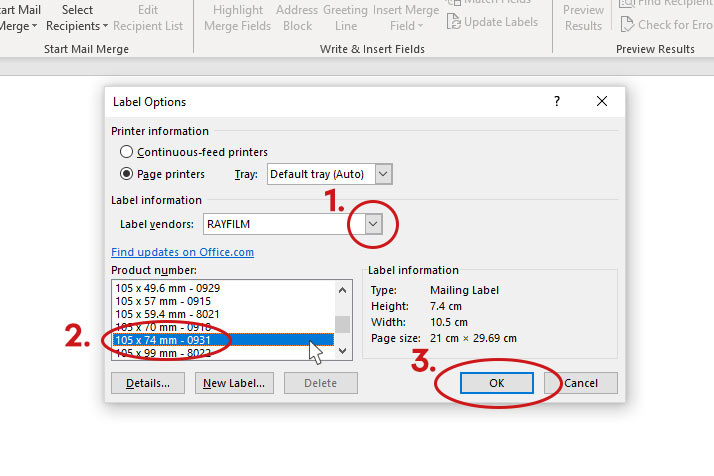Click the product list scrollbar thumb

(x=343, y=324)
